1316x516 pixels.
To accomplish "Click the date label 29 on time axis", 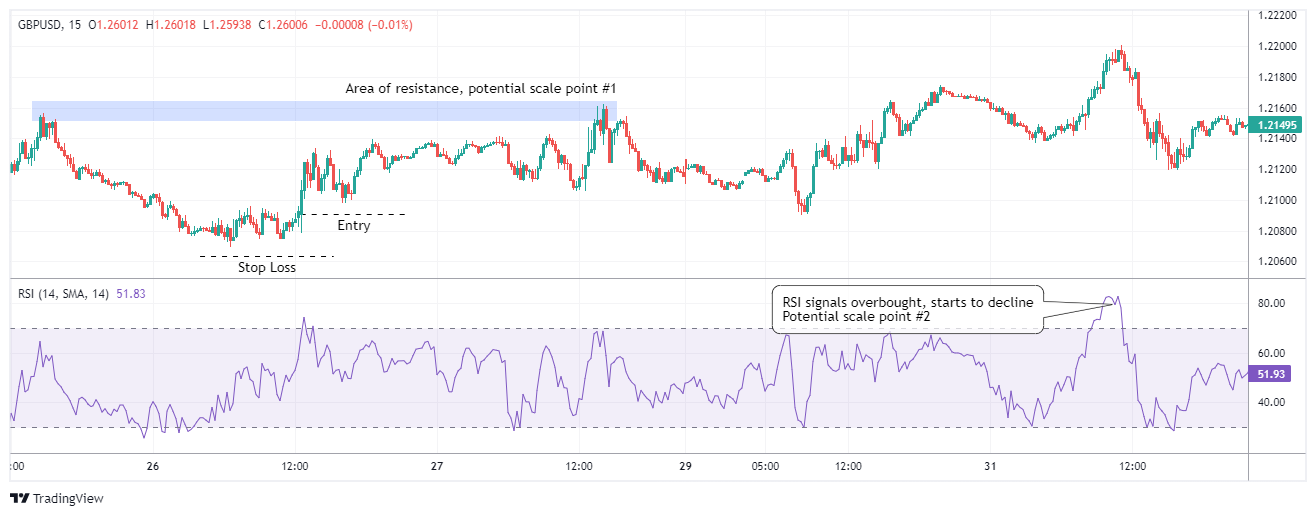I will point(685,466).
